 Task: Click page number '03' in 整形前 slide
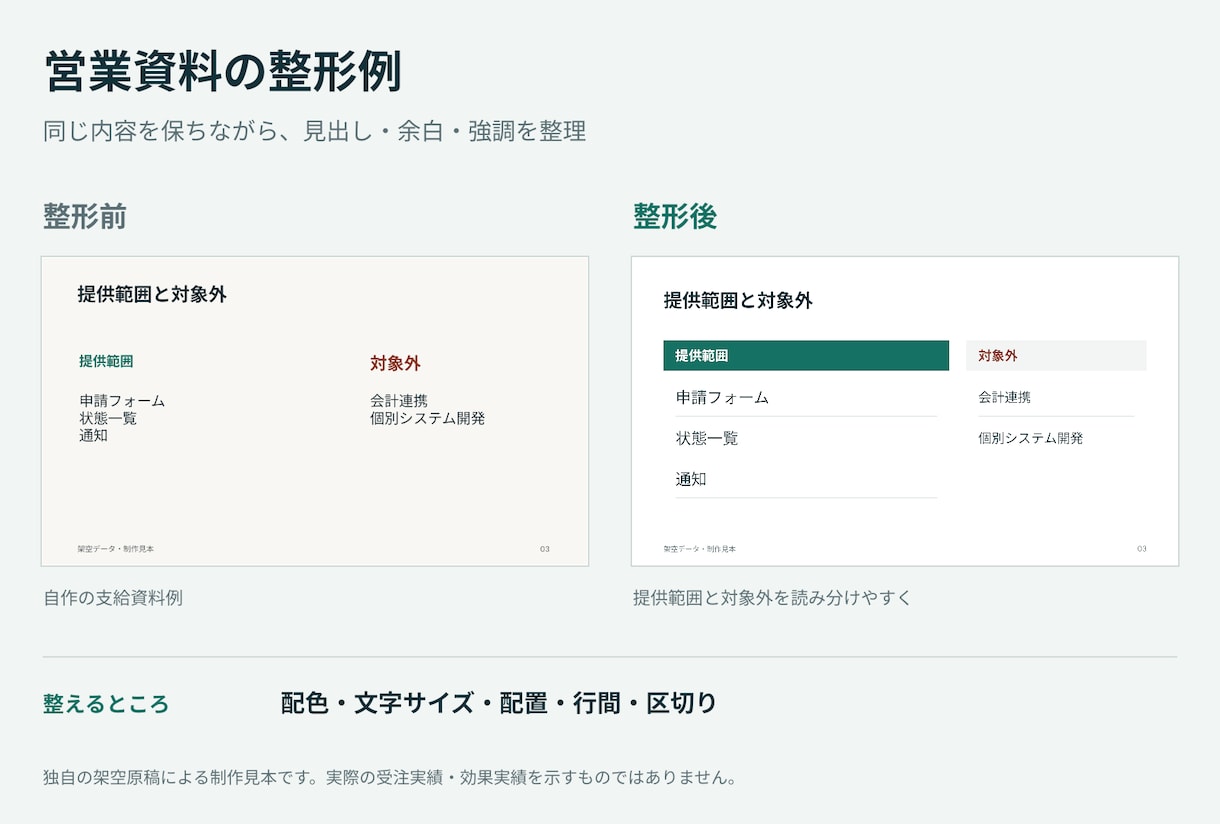point(545,549)
